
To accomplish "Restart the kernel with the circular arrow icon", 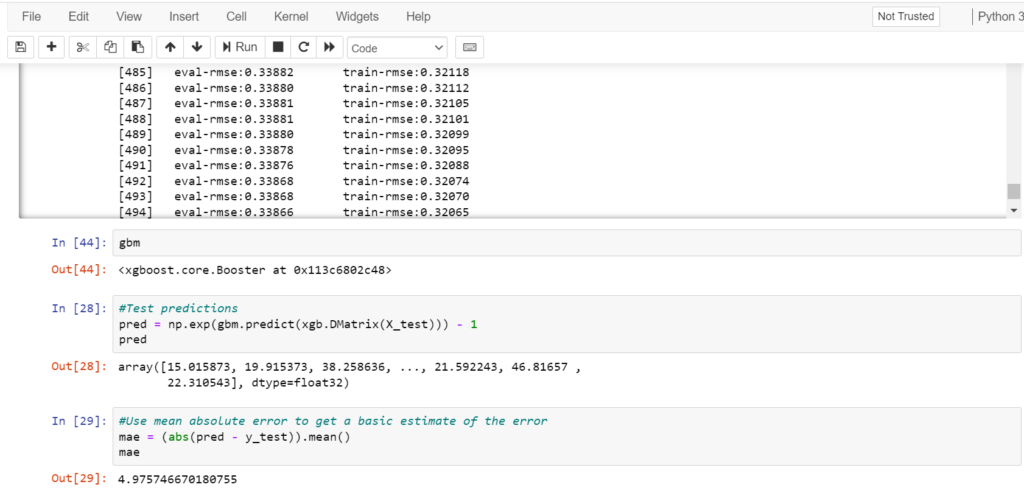I will [303, 47].
